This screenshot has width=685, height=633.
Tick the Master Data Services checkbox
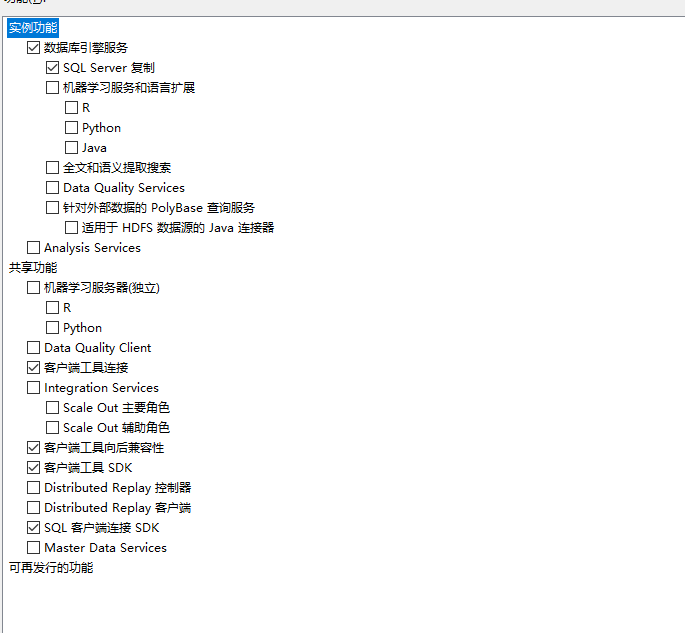34,548
